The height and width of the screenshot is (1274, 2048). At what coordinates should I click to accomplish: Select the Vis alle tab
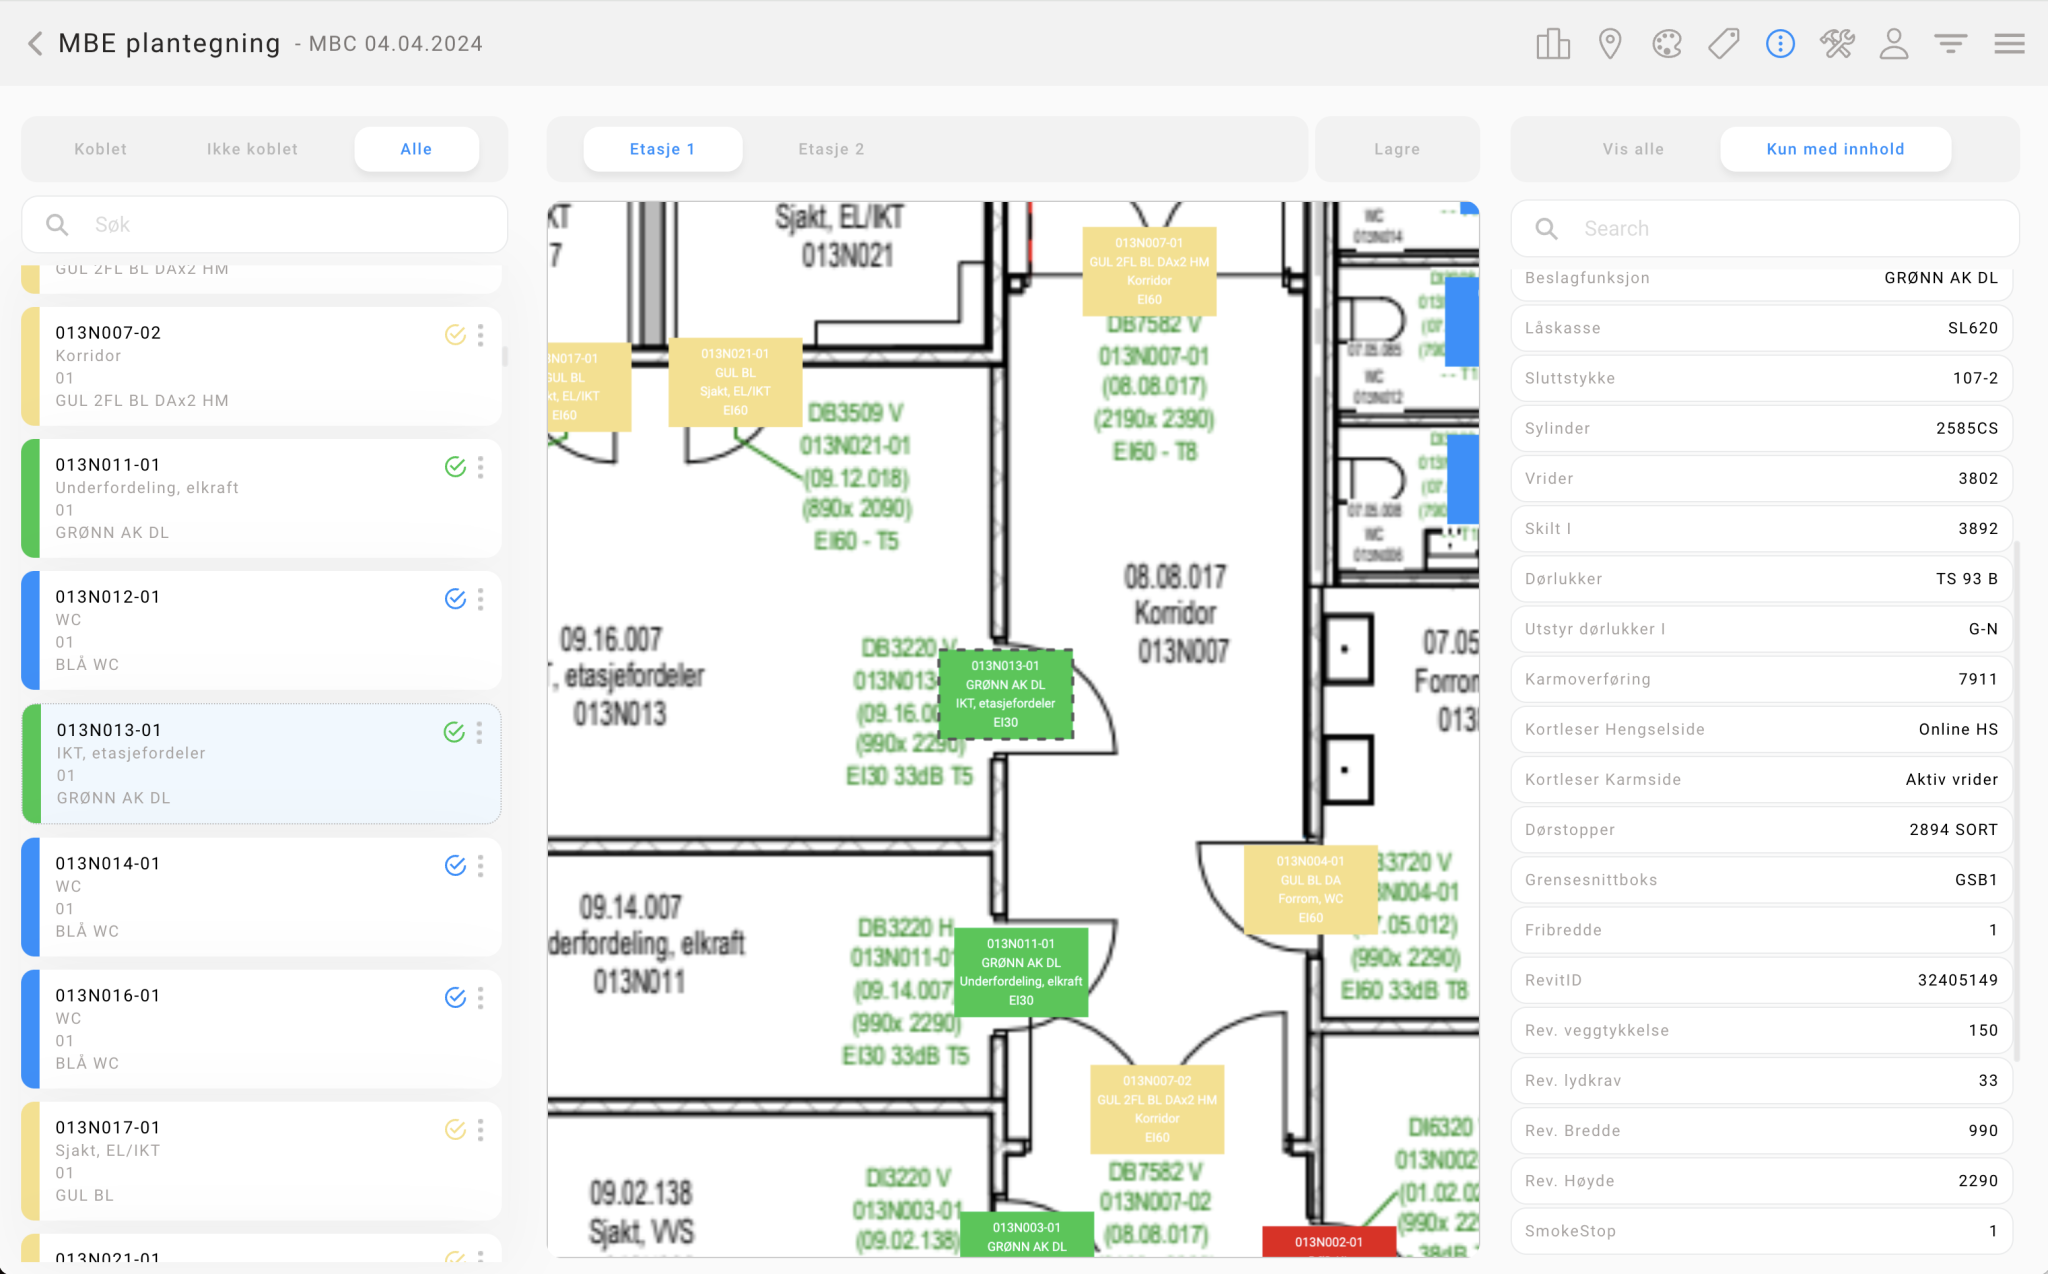coord(1633,149)
